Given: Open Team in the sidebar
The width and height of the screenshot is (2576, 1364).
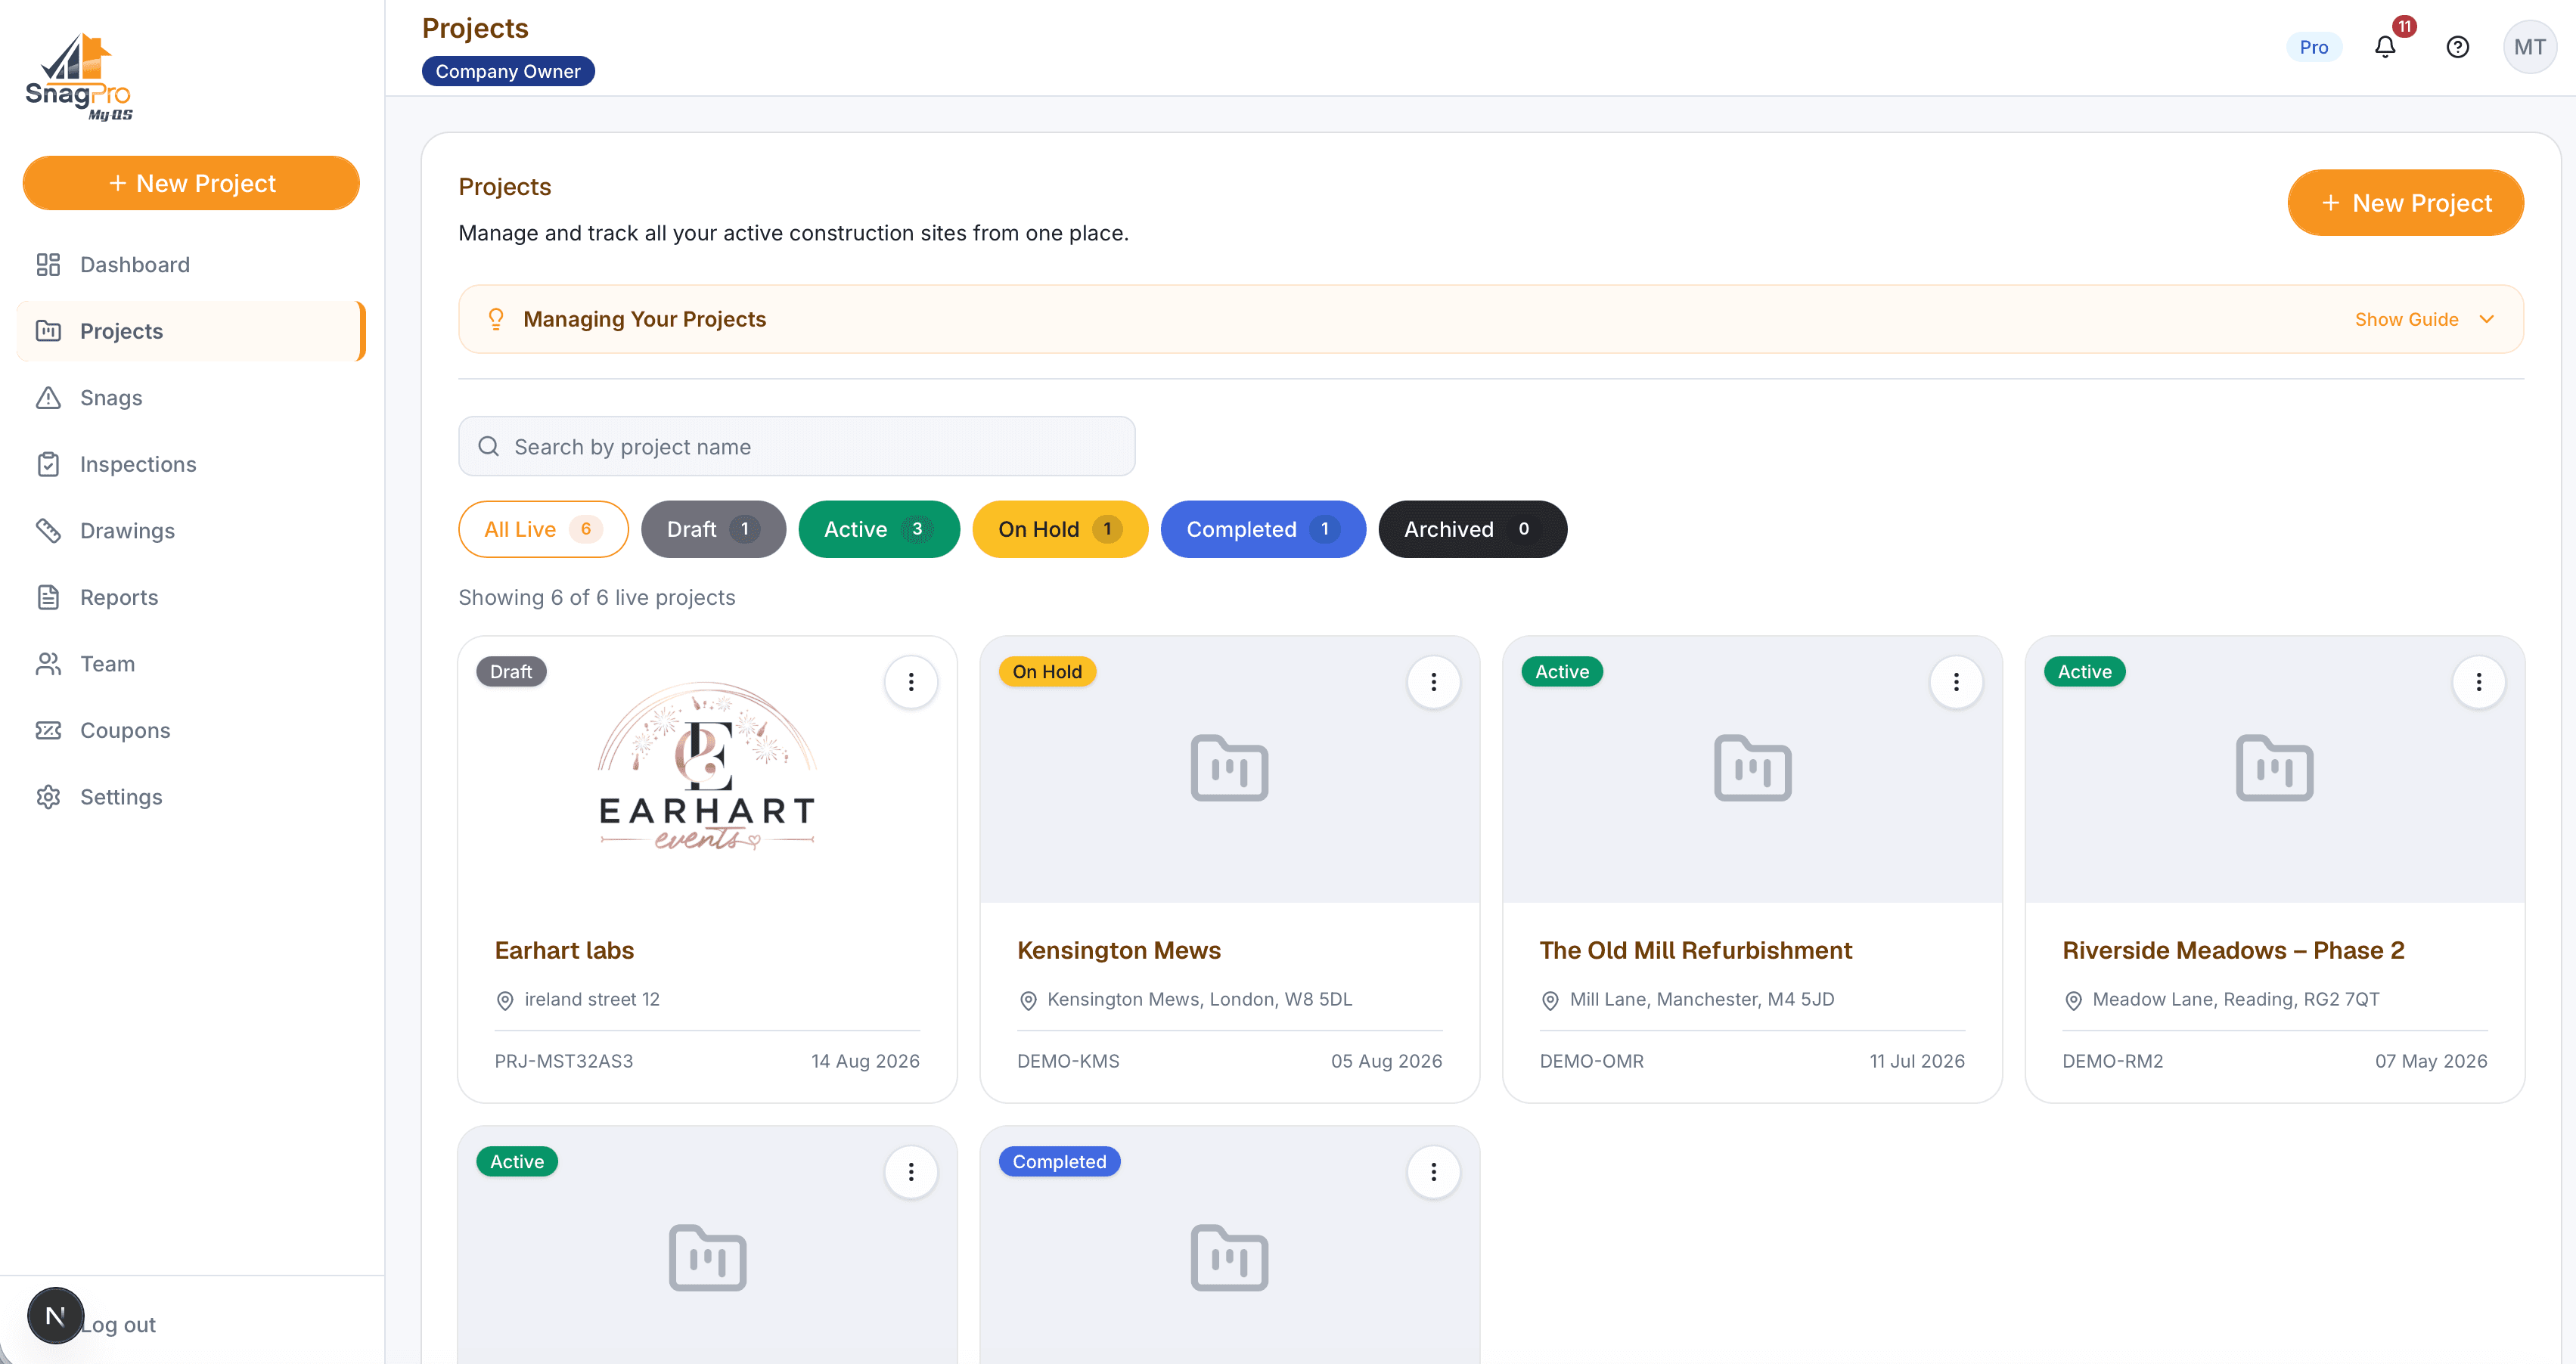Looking at the screenshot, I should point(191,663).
